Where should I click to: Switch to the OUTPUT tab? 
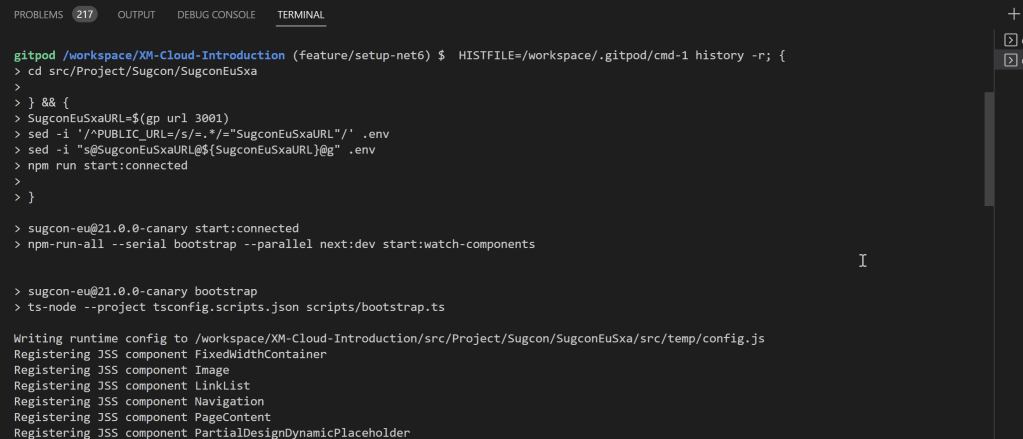pyautogui.click(x=136, y=15)
